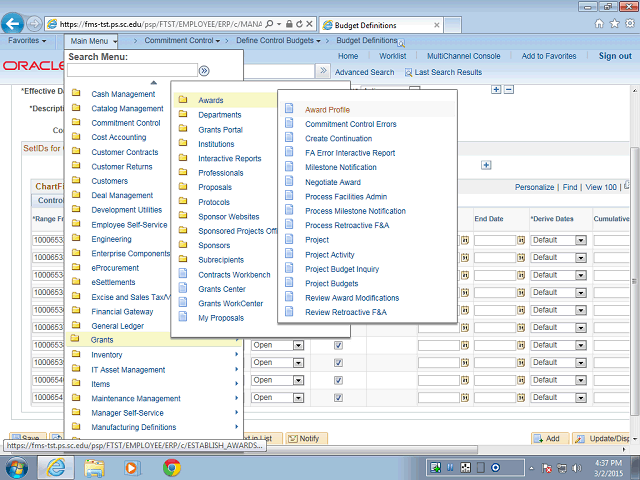Image resolution: width=640 pixels, height=480 pixels.
Task: Uncheck the checkbox in the last visible row
Action: click(338, 397)
